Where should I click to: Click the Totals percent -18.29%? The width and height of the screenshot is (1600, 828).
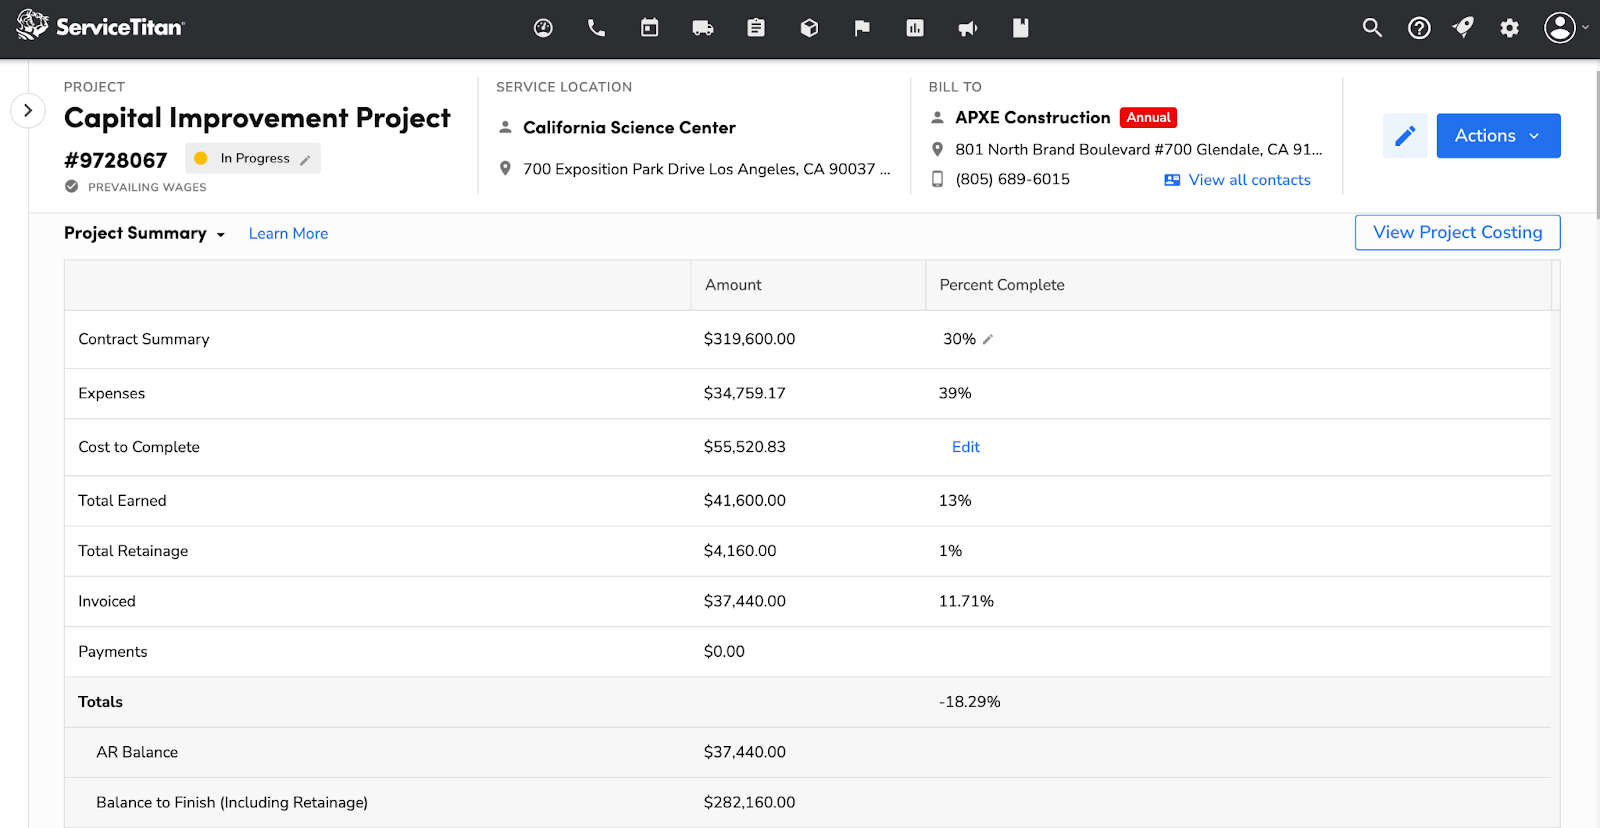[x=969, y=702]
